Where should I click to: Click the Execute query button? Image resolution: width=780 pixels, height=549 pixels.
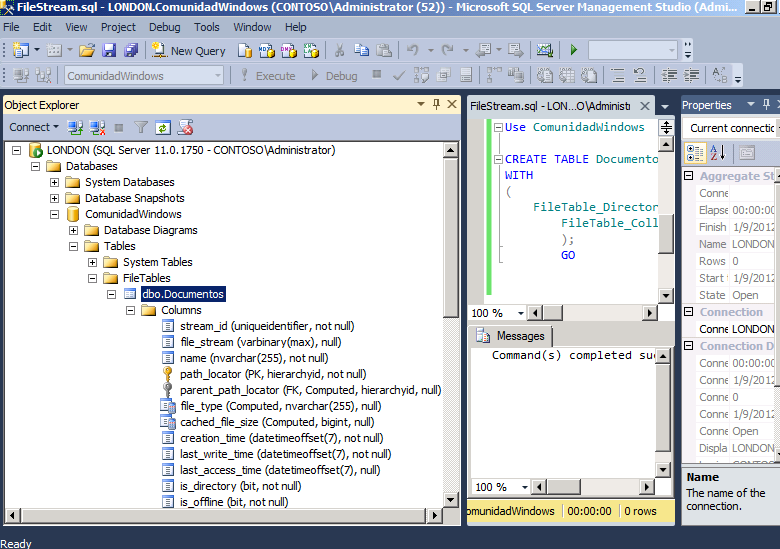coord(268,76)
